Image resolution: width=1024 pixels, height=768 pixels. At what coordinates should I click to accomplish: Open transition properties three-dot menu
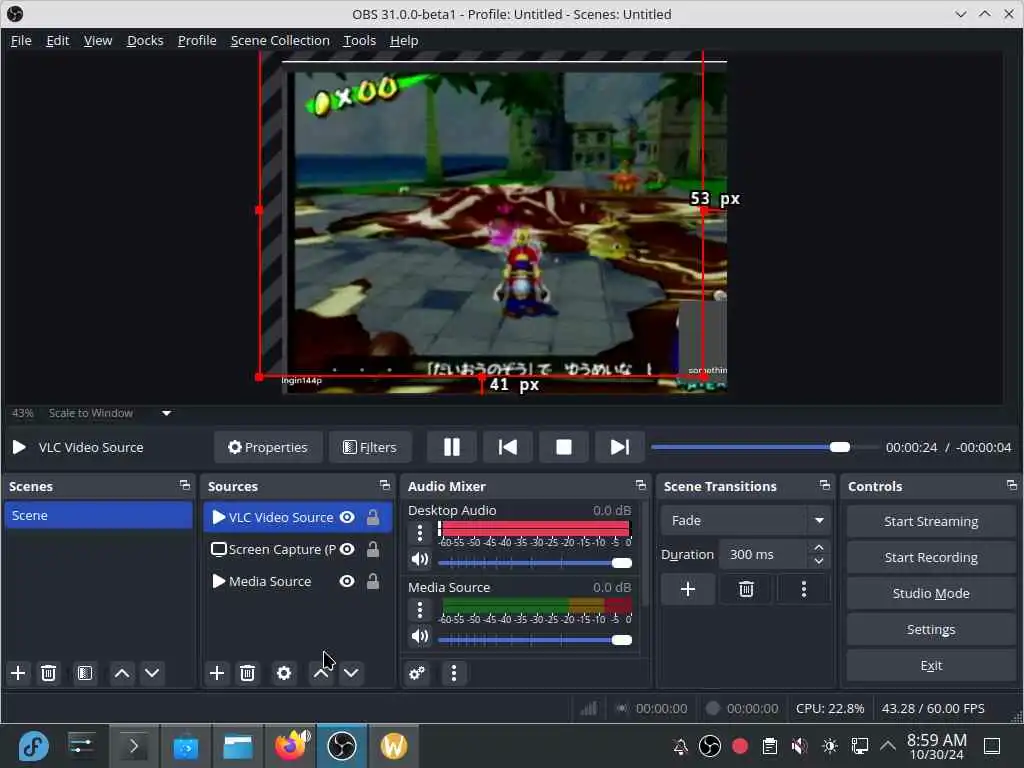pyautogui.click(x=803, y=590)
